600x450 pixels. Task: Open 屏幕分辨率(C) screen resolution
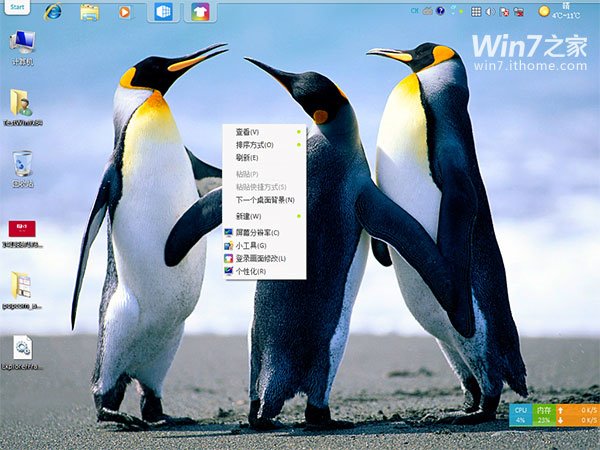[x=264, y=233]
